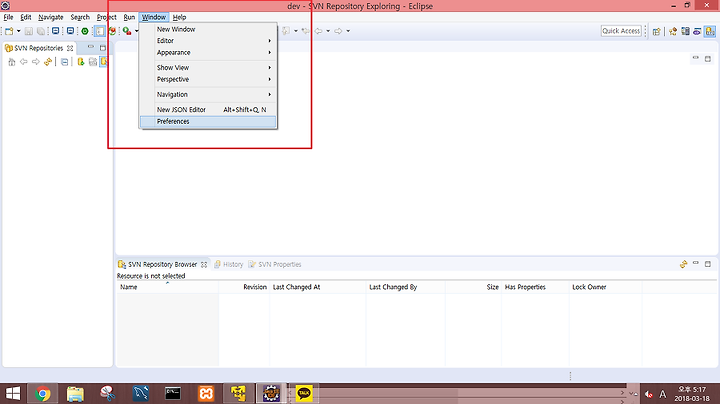Close the SVN Repositories view tab

pos(70,48)
